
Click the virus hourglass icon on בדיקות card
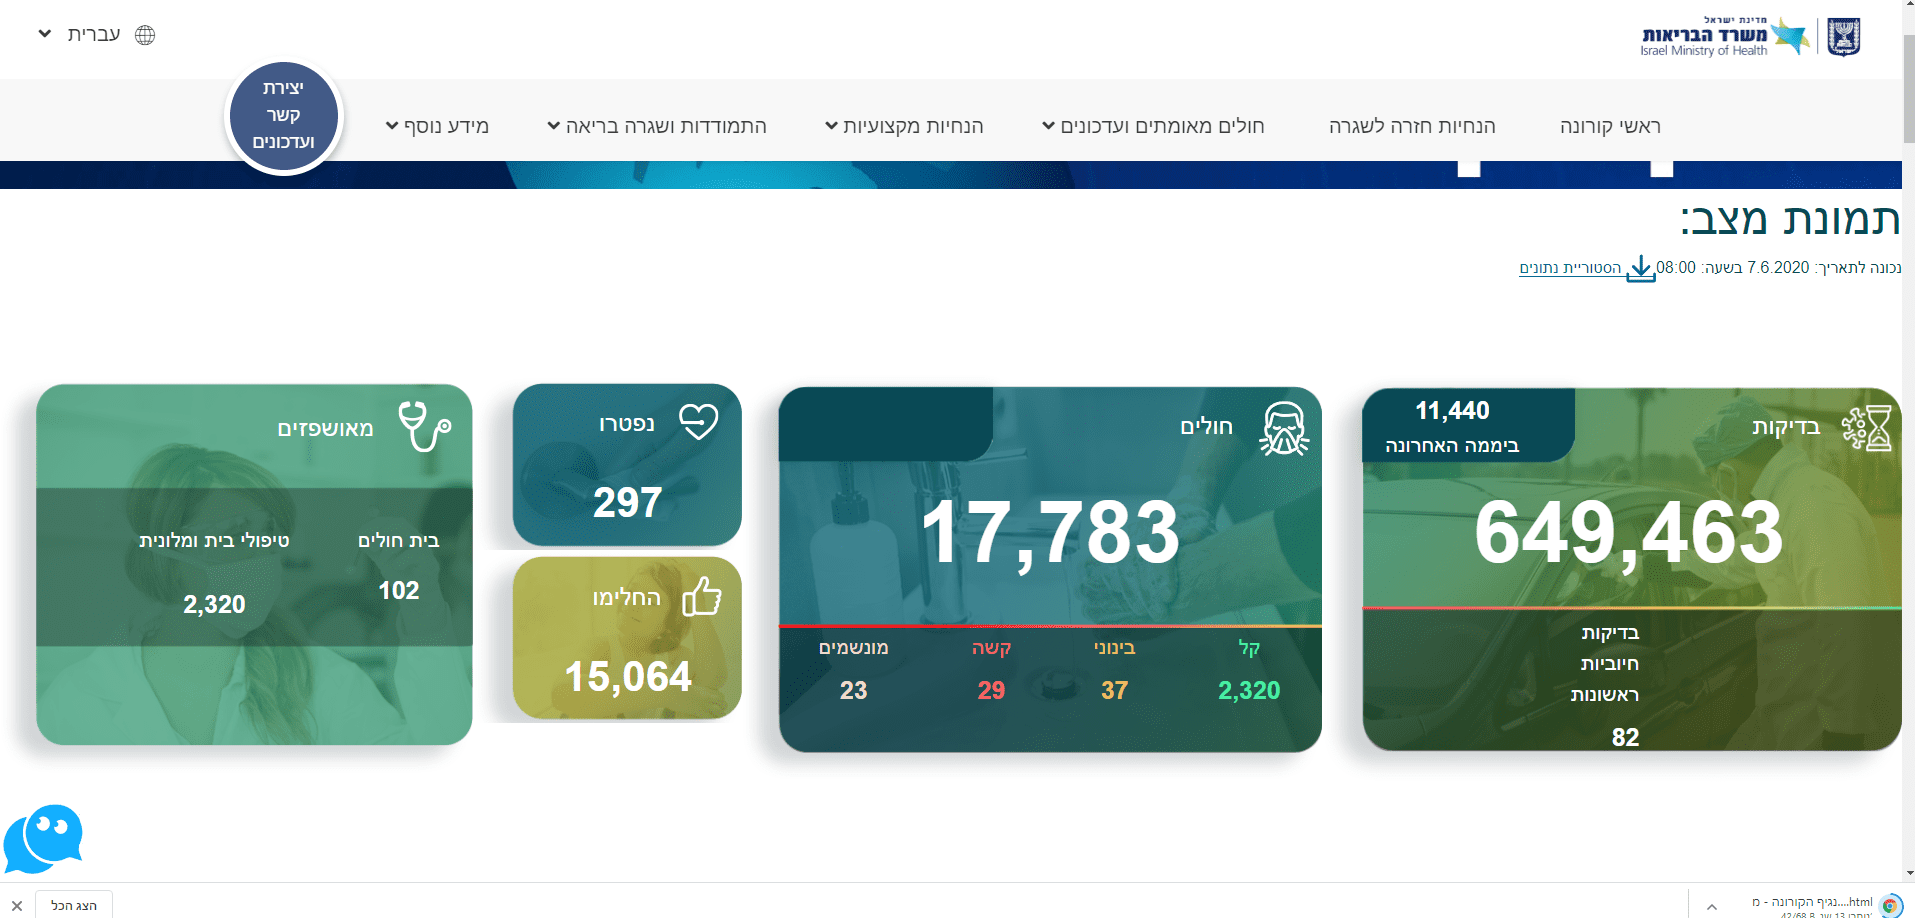coord(1866,428)
